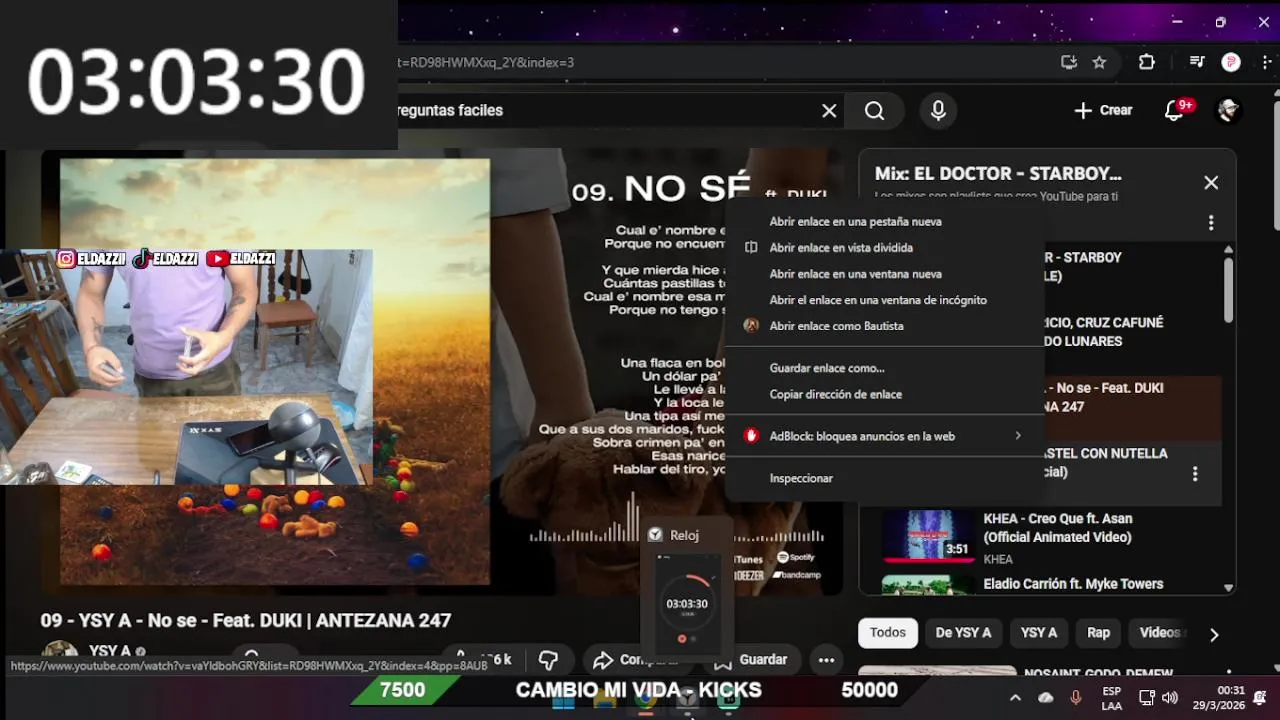Open the ESP LAA language switcher
The width and height of the screenshot is (1280, 720).
tap(1111, 698)
